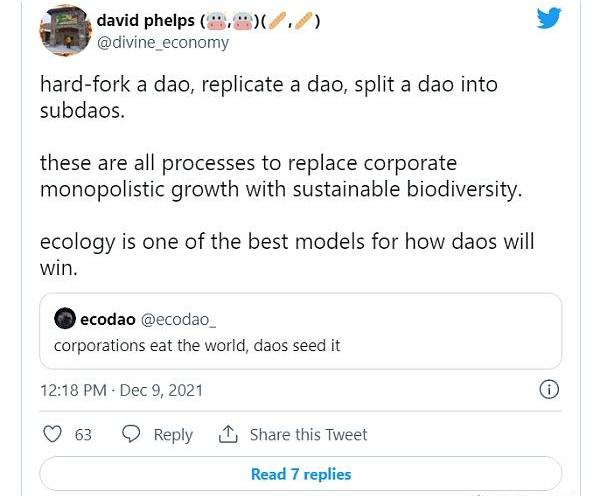Click the share upload arrow icon

(227, 434)
